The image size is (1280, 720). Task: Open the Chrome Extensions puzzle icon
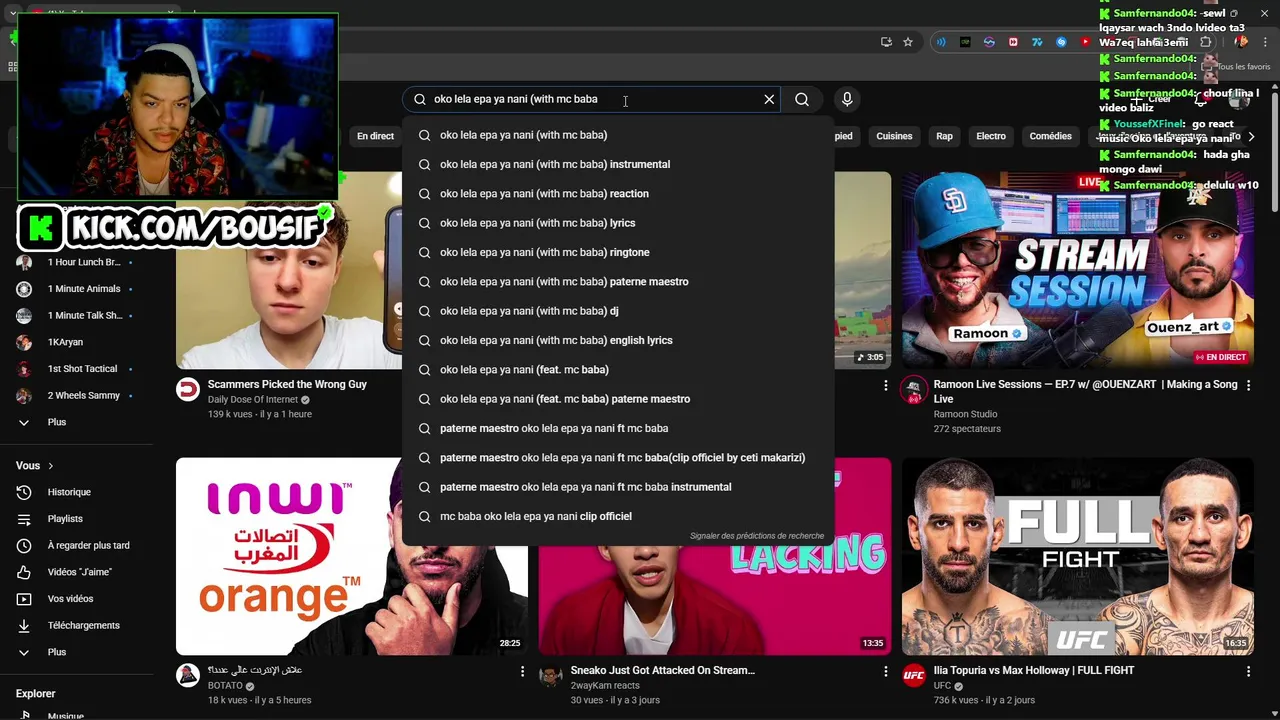(1205, 42)
